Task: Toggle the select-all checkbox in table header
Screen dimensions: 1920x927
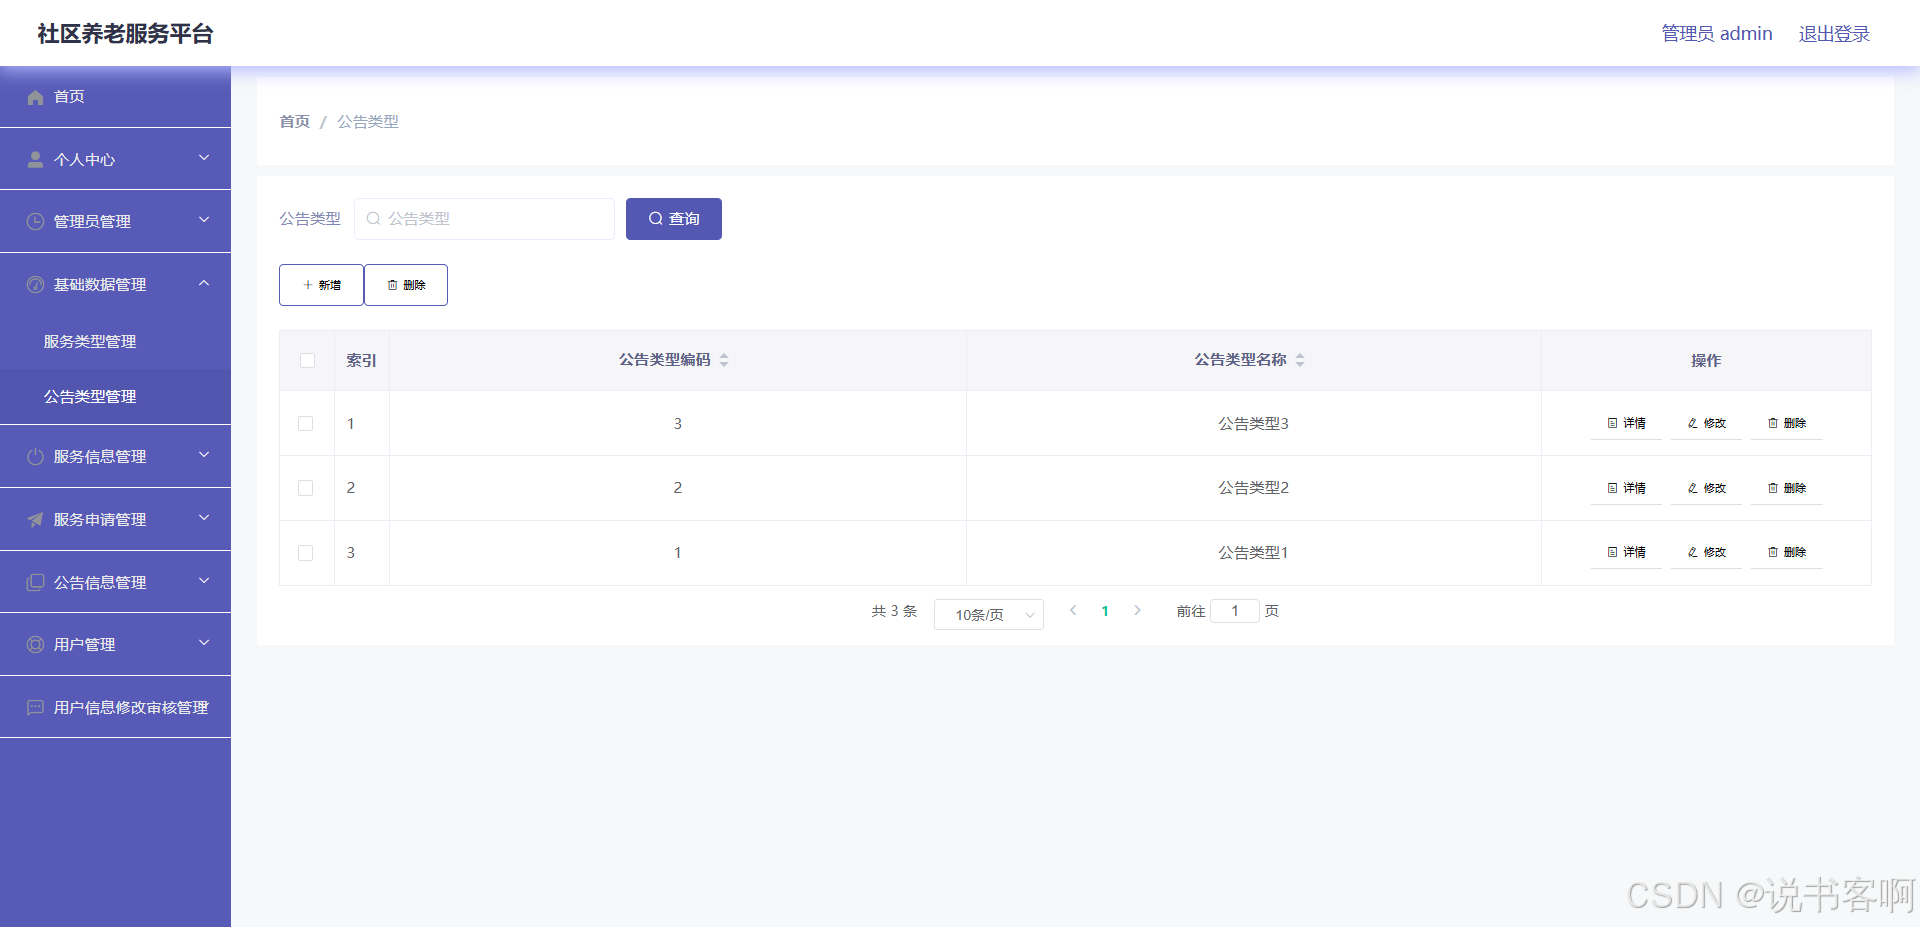Action: point(307,361)
